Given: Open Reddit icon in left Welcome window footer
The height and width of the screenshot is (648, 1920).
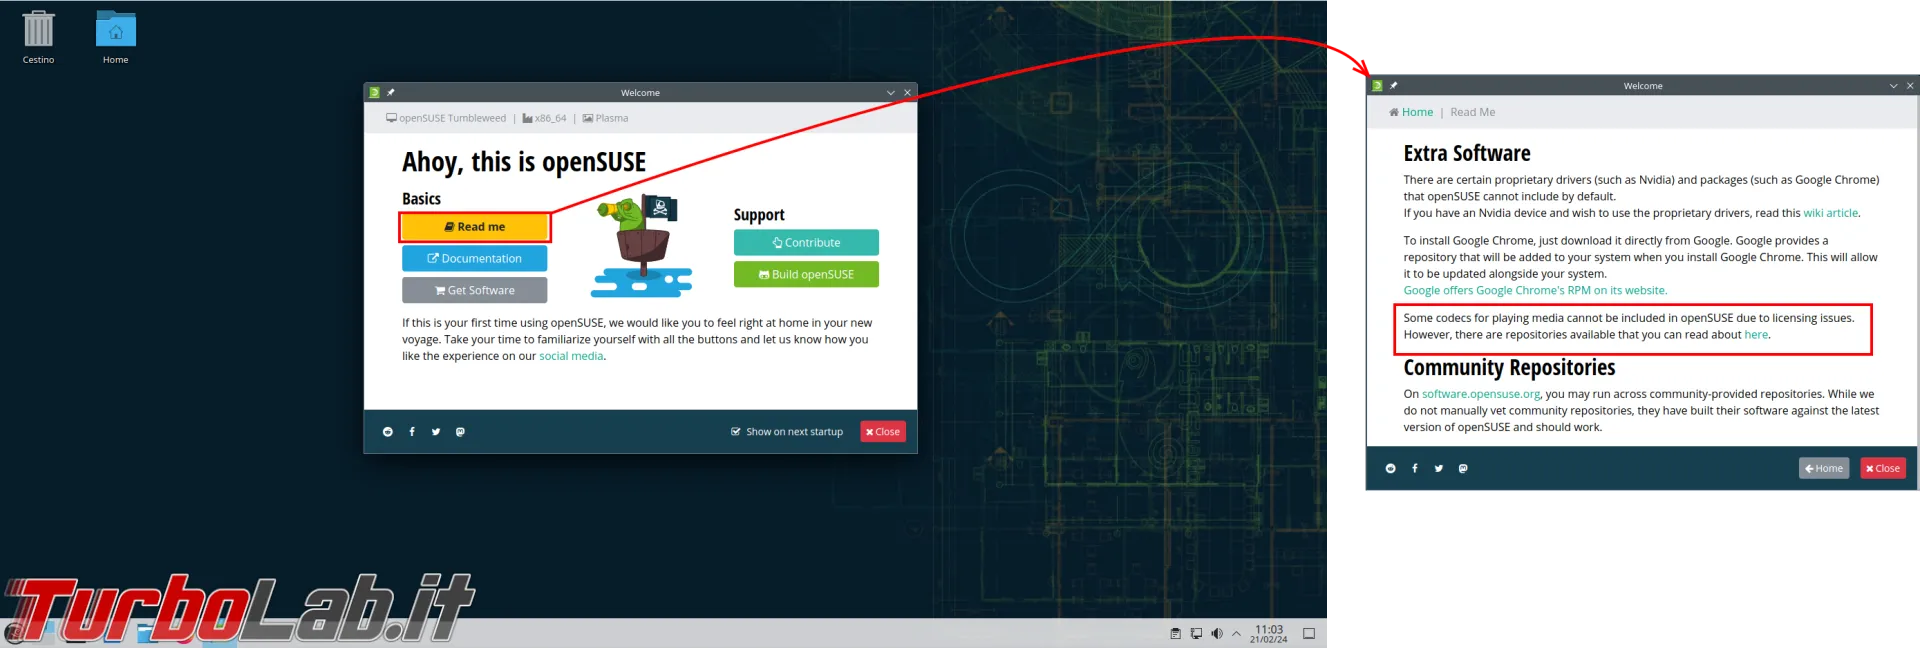Looking at the screenshot, I should (388, 432).
